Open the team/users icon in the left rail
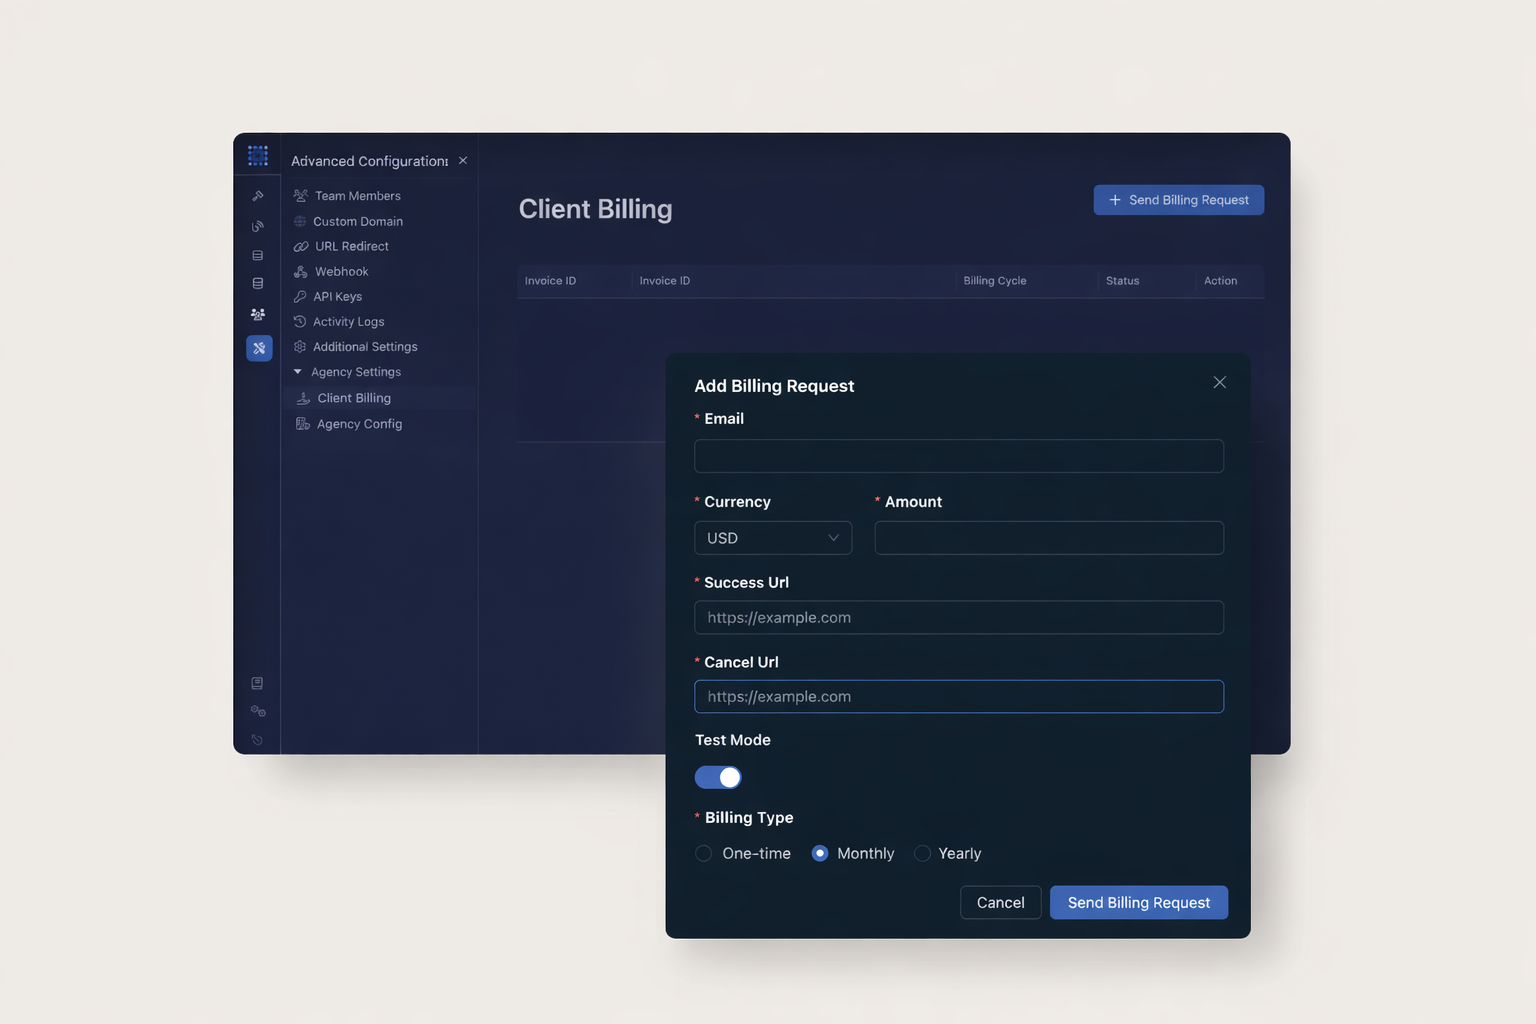 point(258,314)
